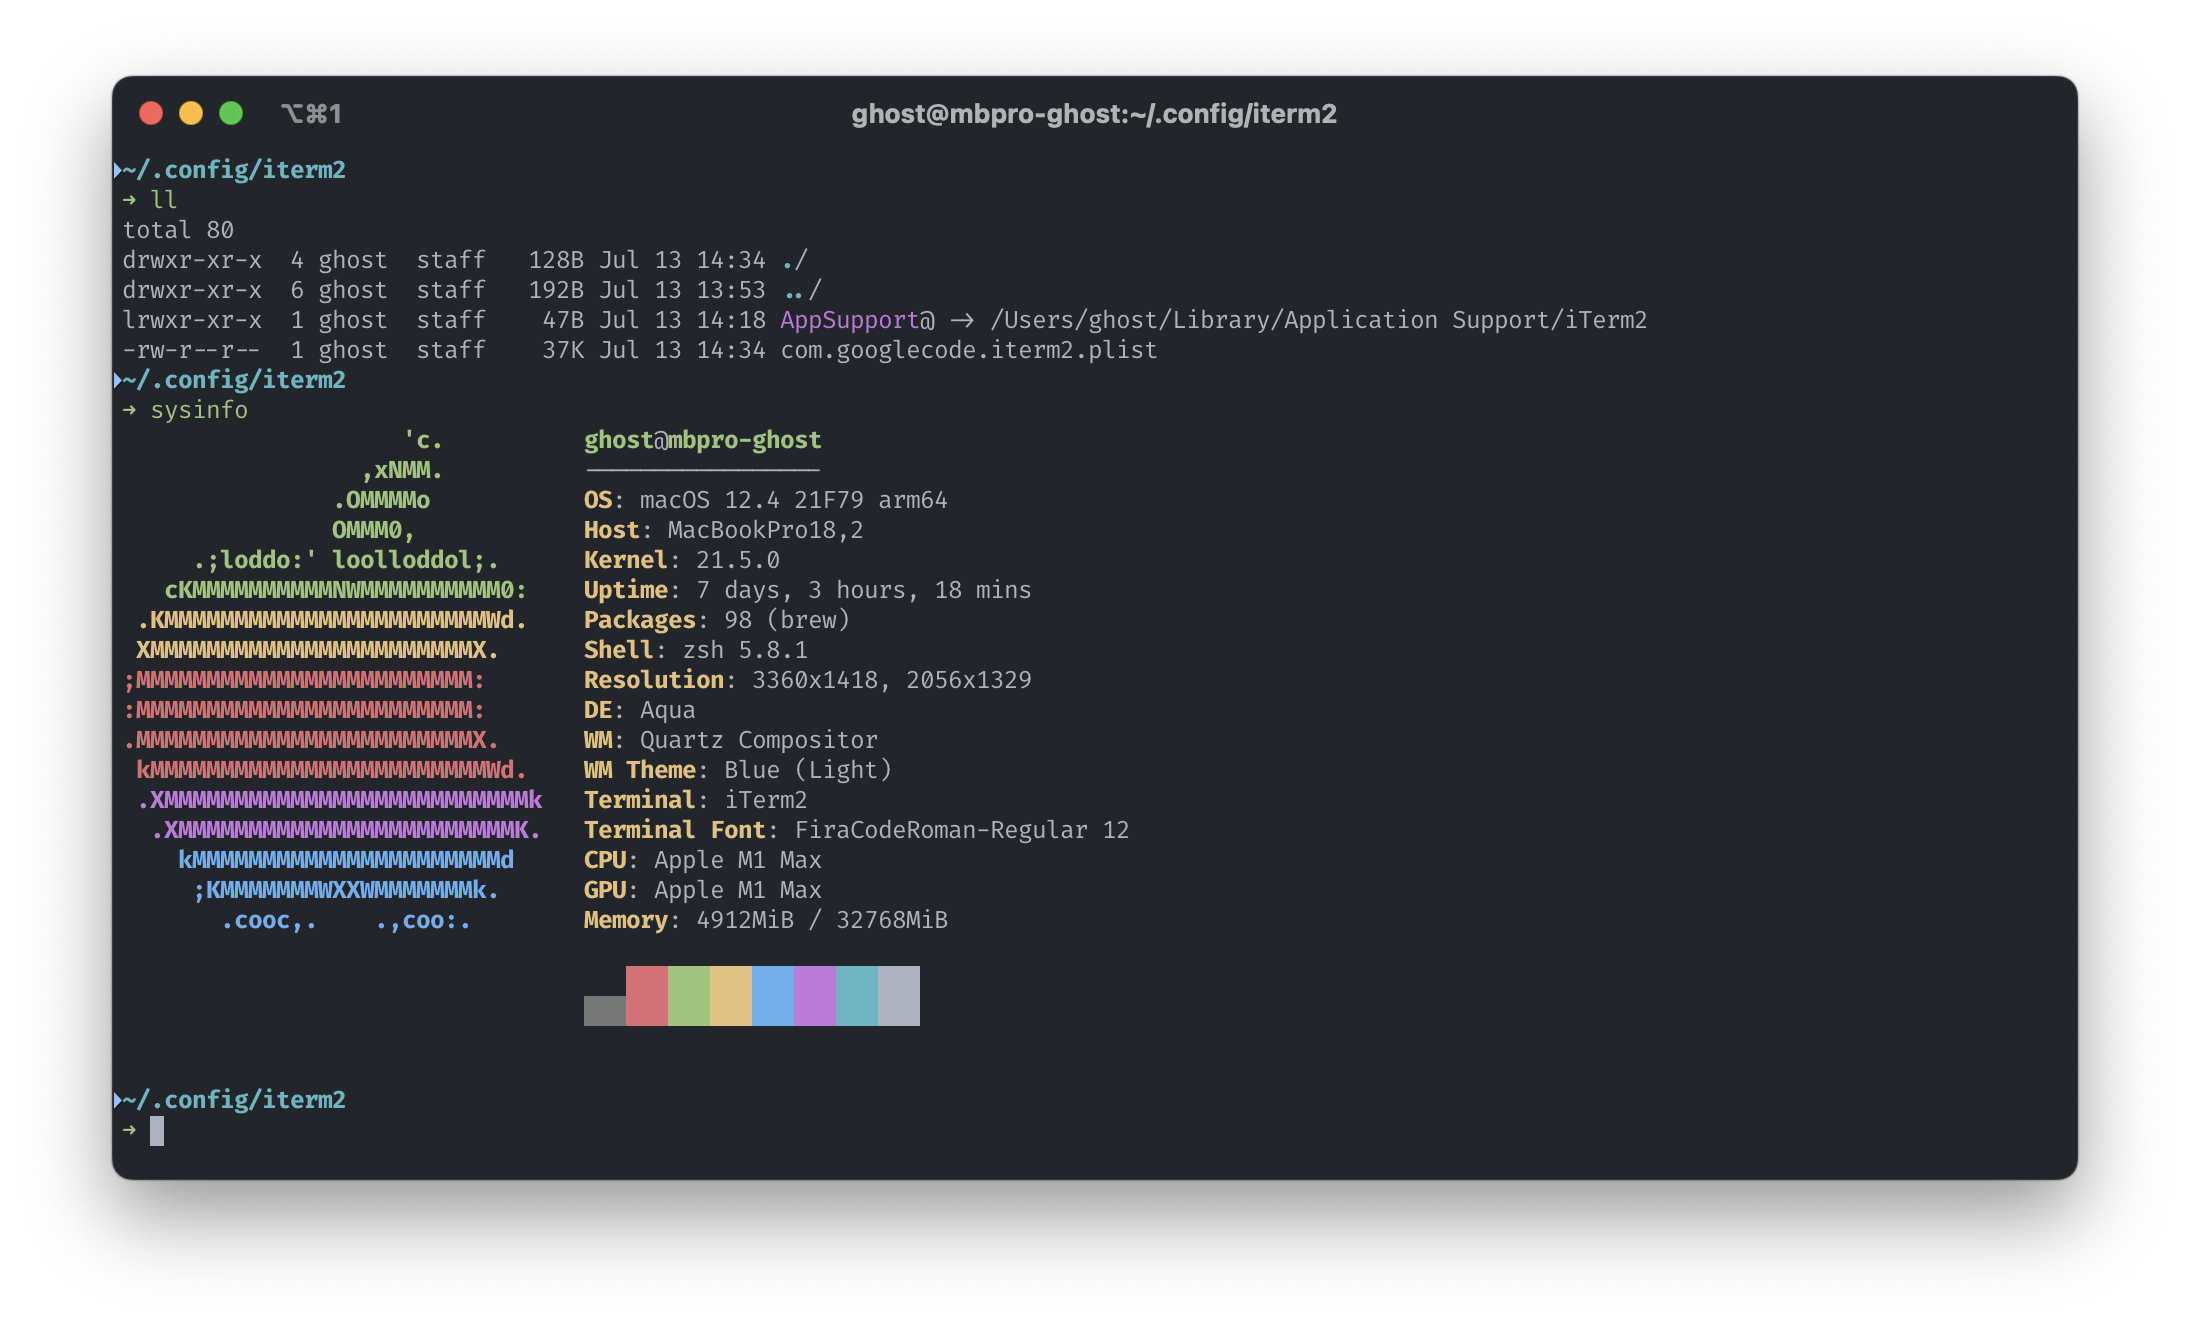Viewport: 2190px width, 1328px height.
Task: Click the yellow minimize window button
Action: pyautogui.click(x=191, y=113)
